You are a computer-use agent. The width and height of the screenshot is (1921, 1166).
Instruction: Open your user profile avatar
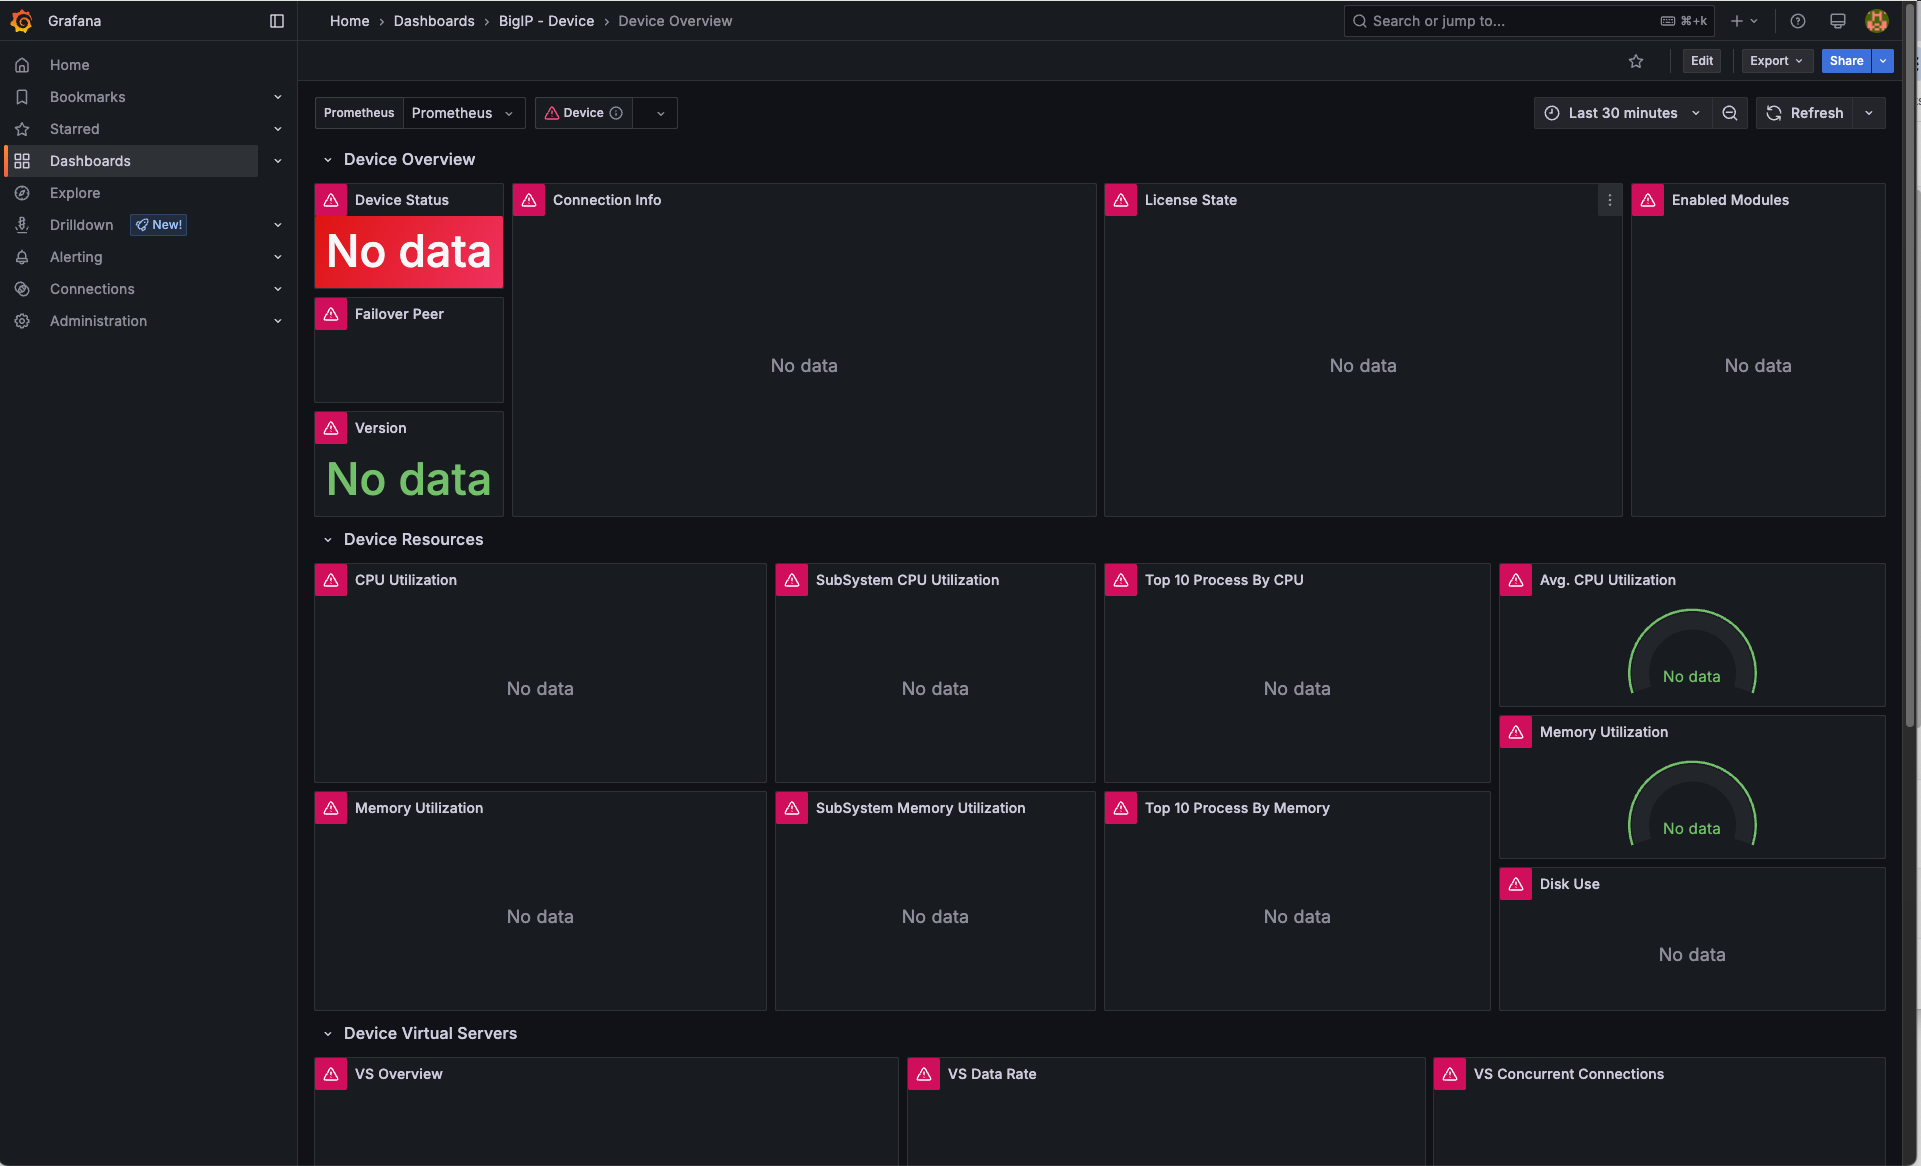1877,21
